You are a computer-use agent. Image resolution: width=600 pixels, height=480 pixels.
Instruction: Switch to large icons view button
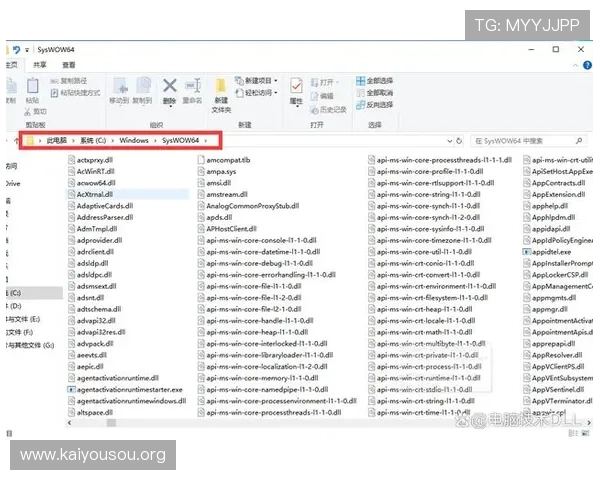tap(585, 433)
